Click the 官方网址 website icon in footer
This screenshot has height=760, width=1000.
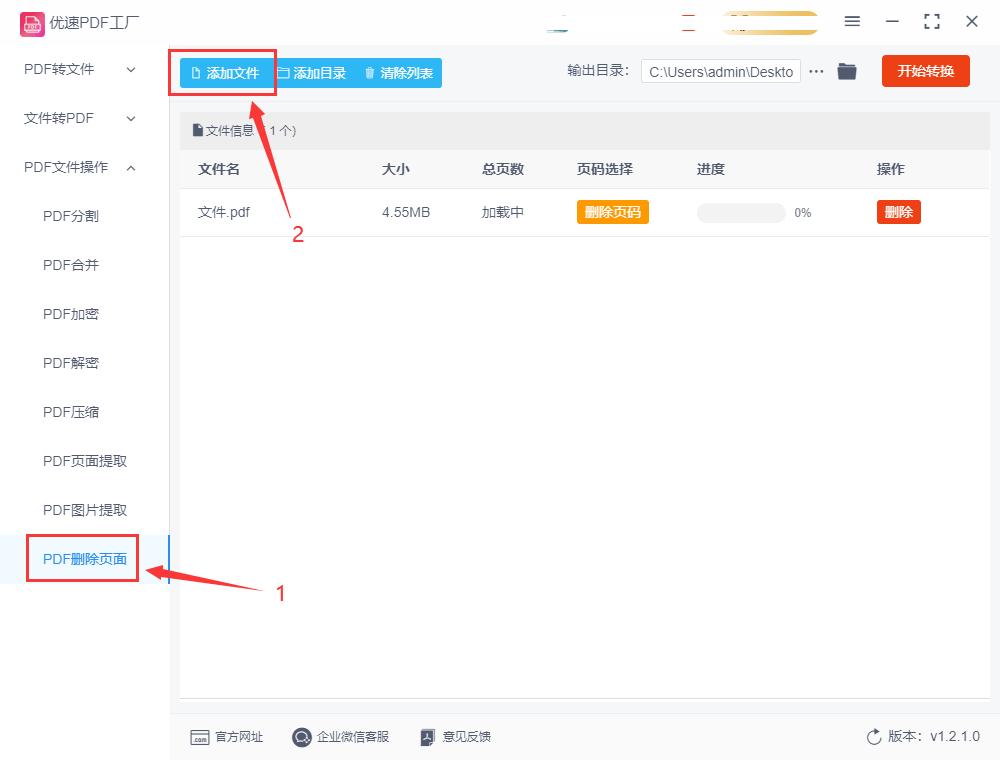(202, 737)
